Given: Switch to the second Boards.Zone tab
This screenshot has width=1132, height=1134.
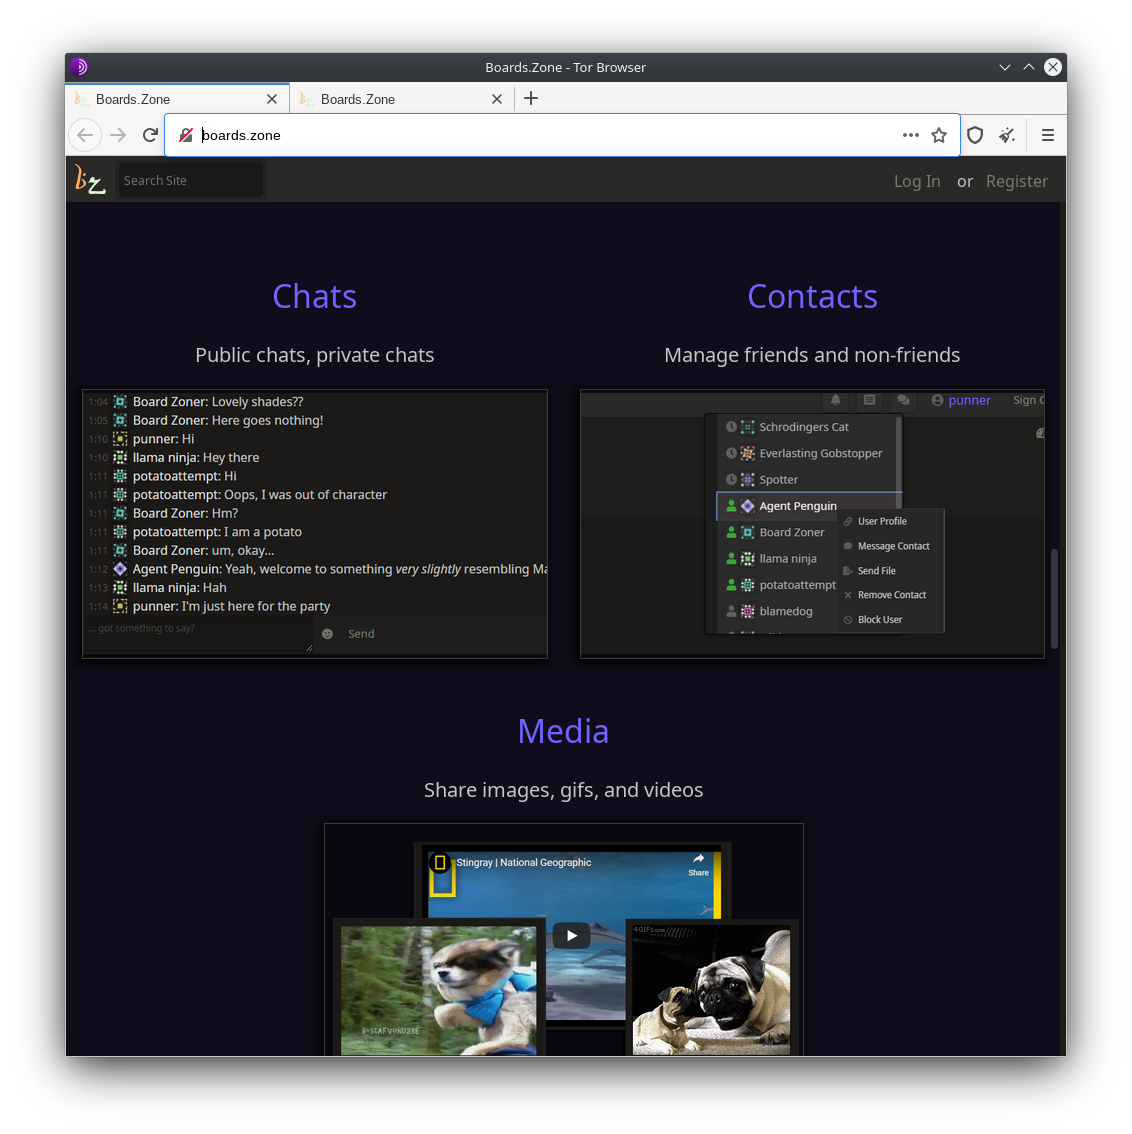Looking at the screenshot, I should (x=402, y=99).
